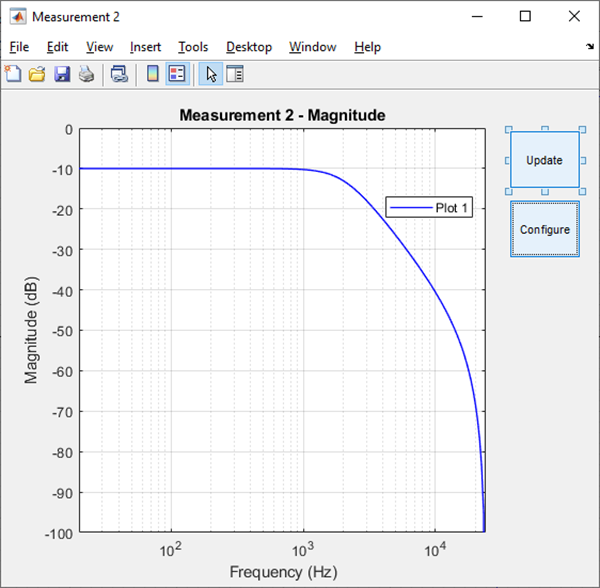Open the Property Inspector from the toolbar

pos(235,74)
